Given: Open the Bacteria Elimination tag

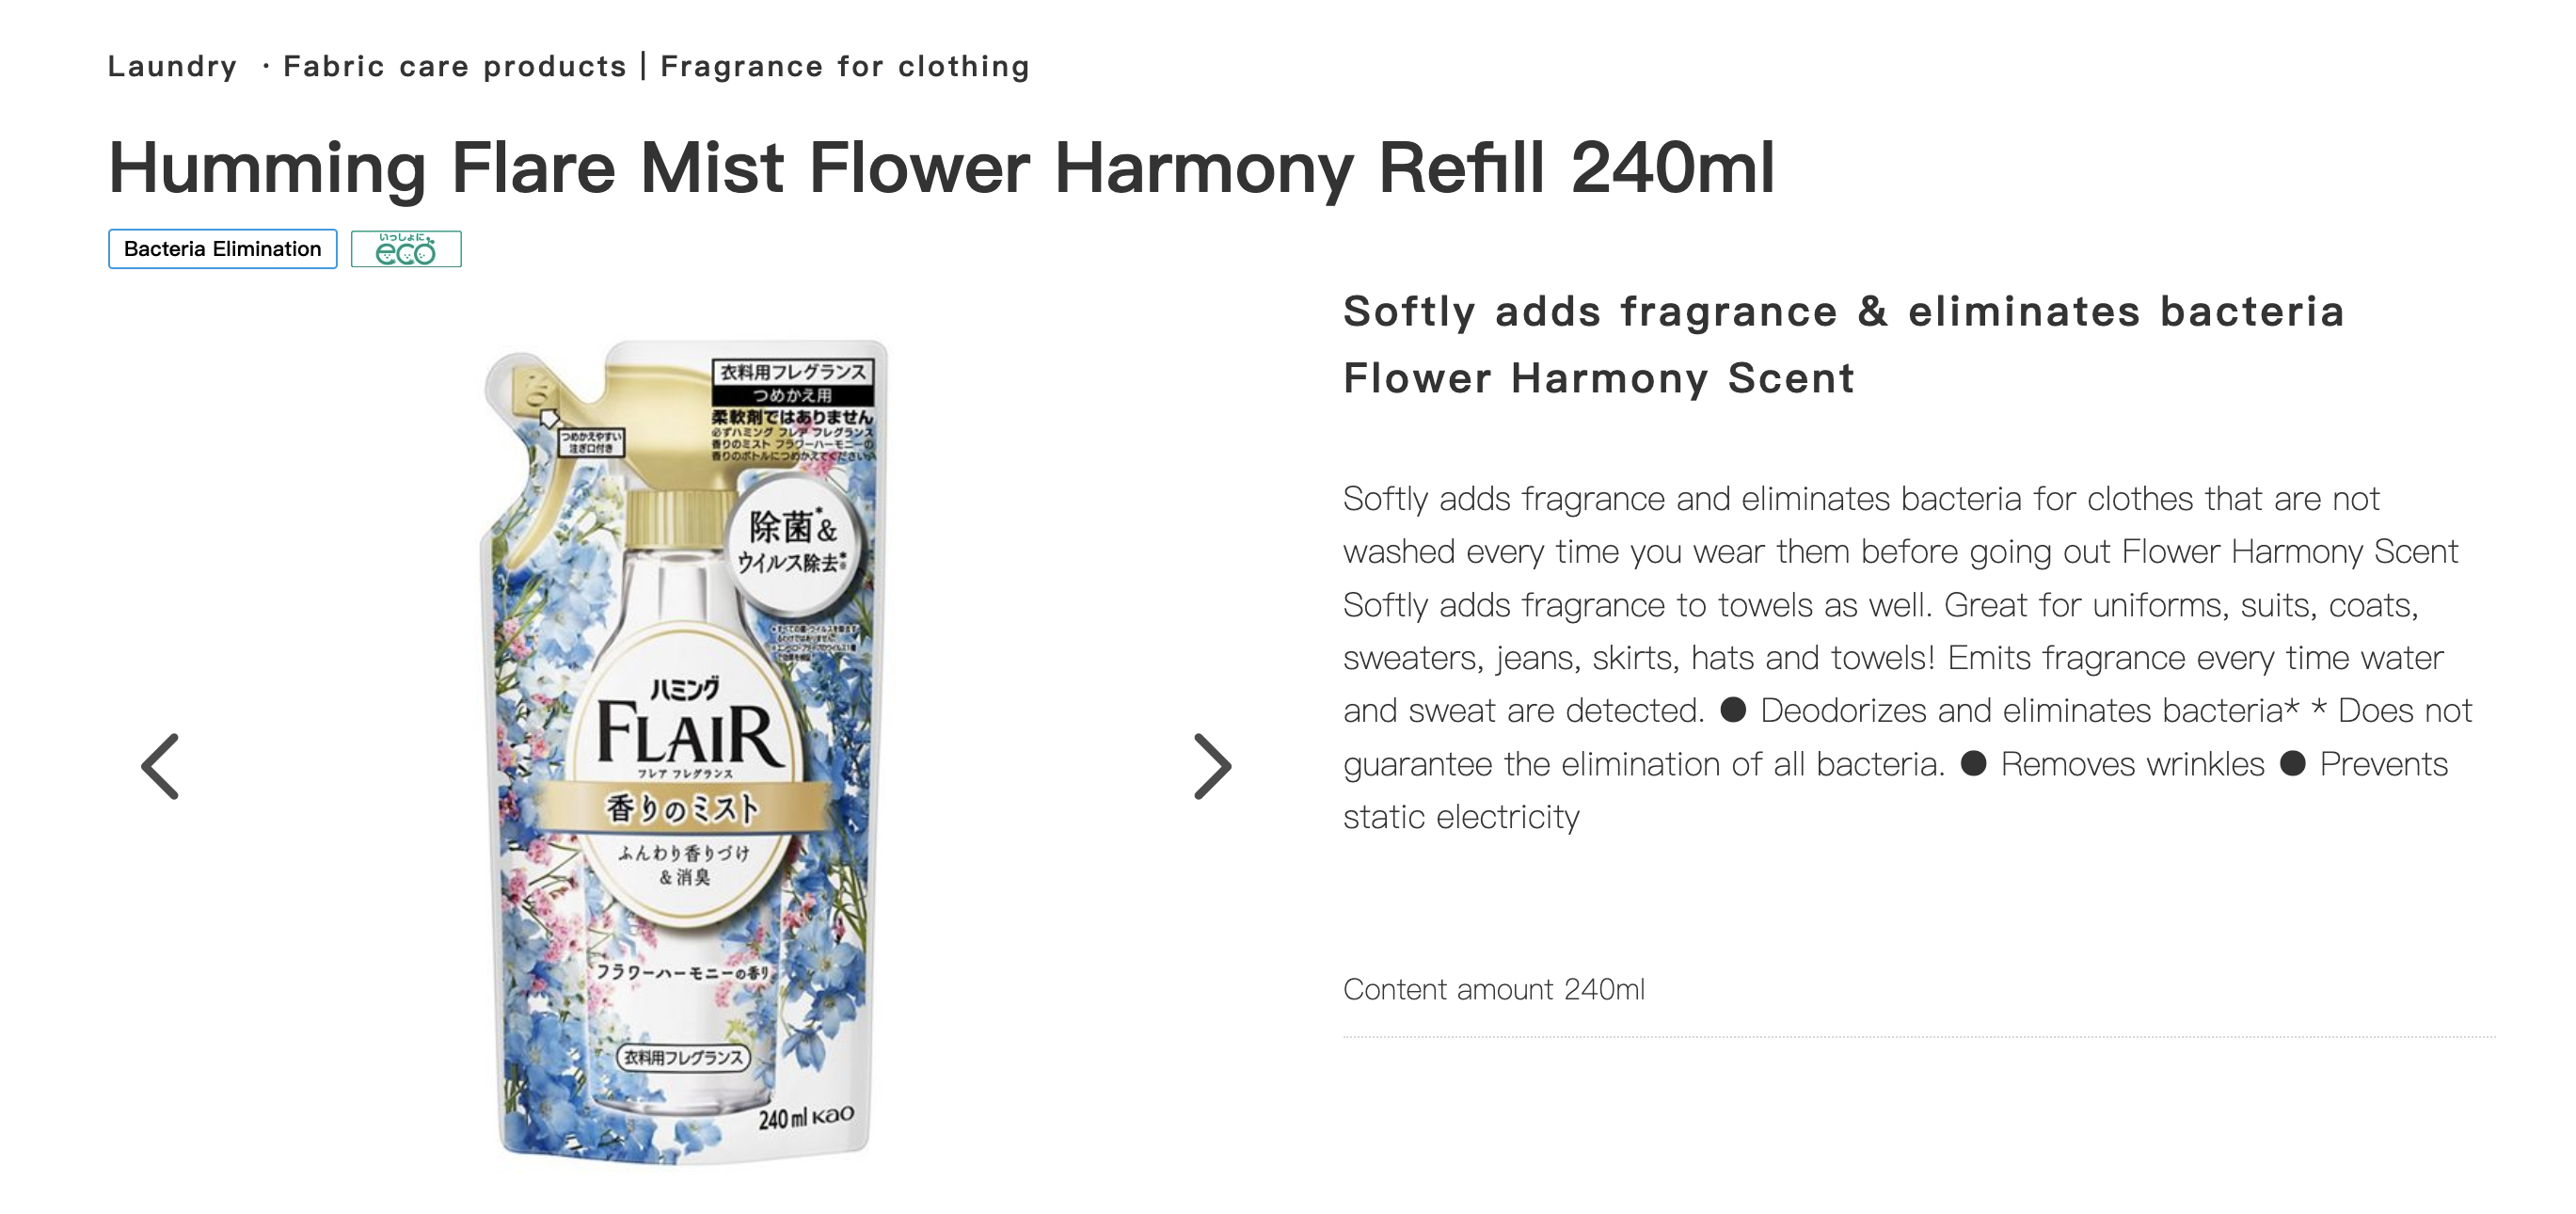Looking at the screenshot, I should tap(222, 249).
